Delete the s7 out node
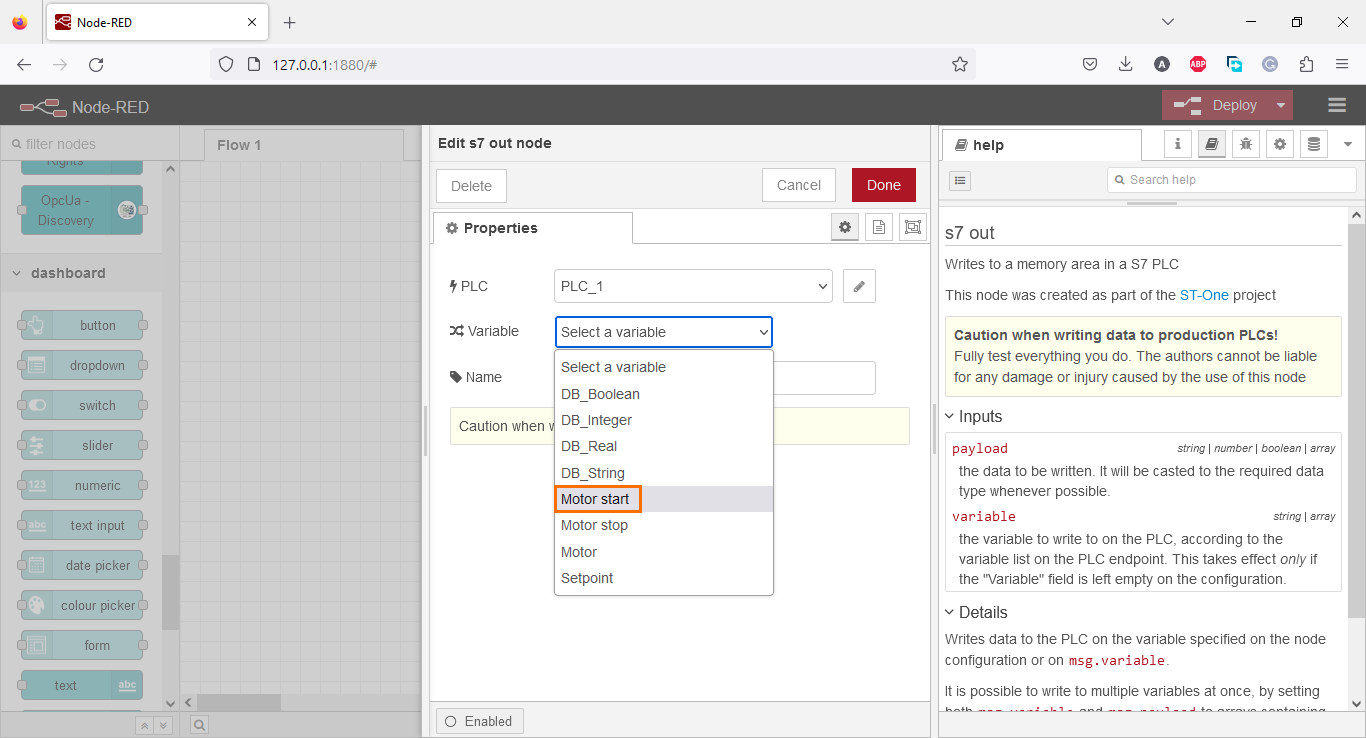1366x738 pixels. tap(471, 186)
